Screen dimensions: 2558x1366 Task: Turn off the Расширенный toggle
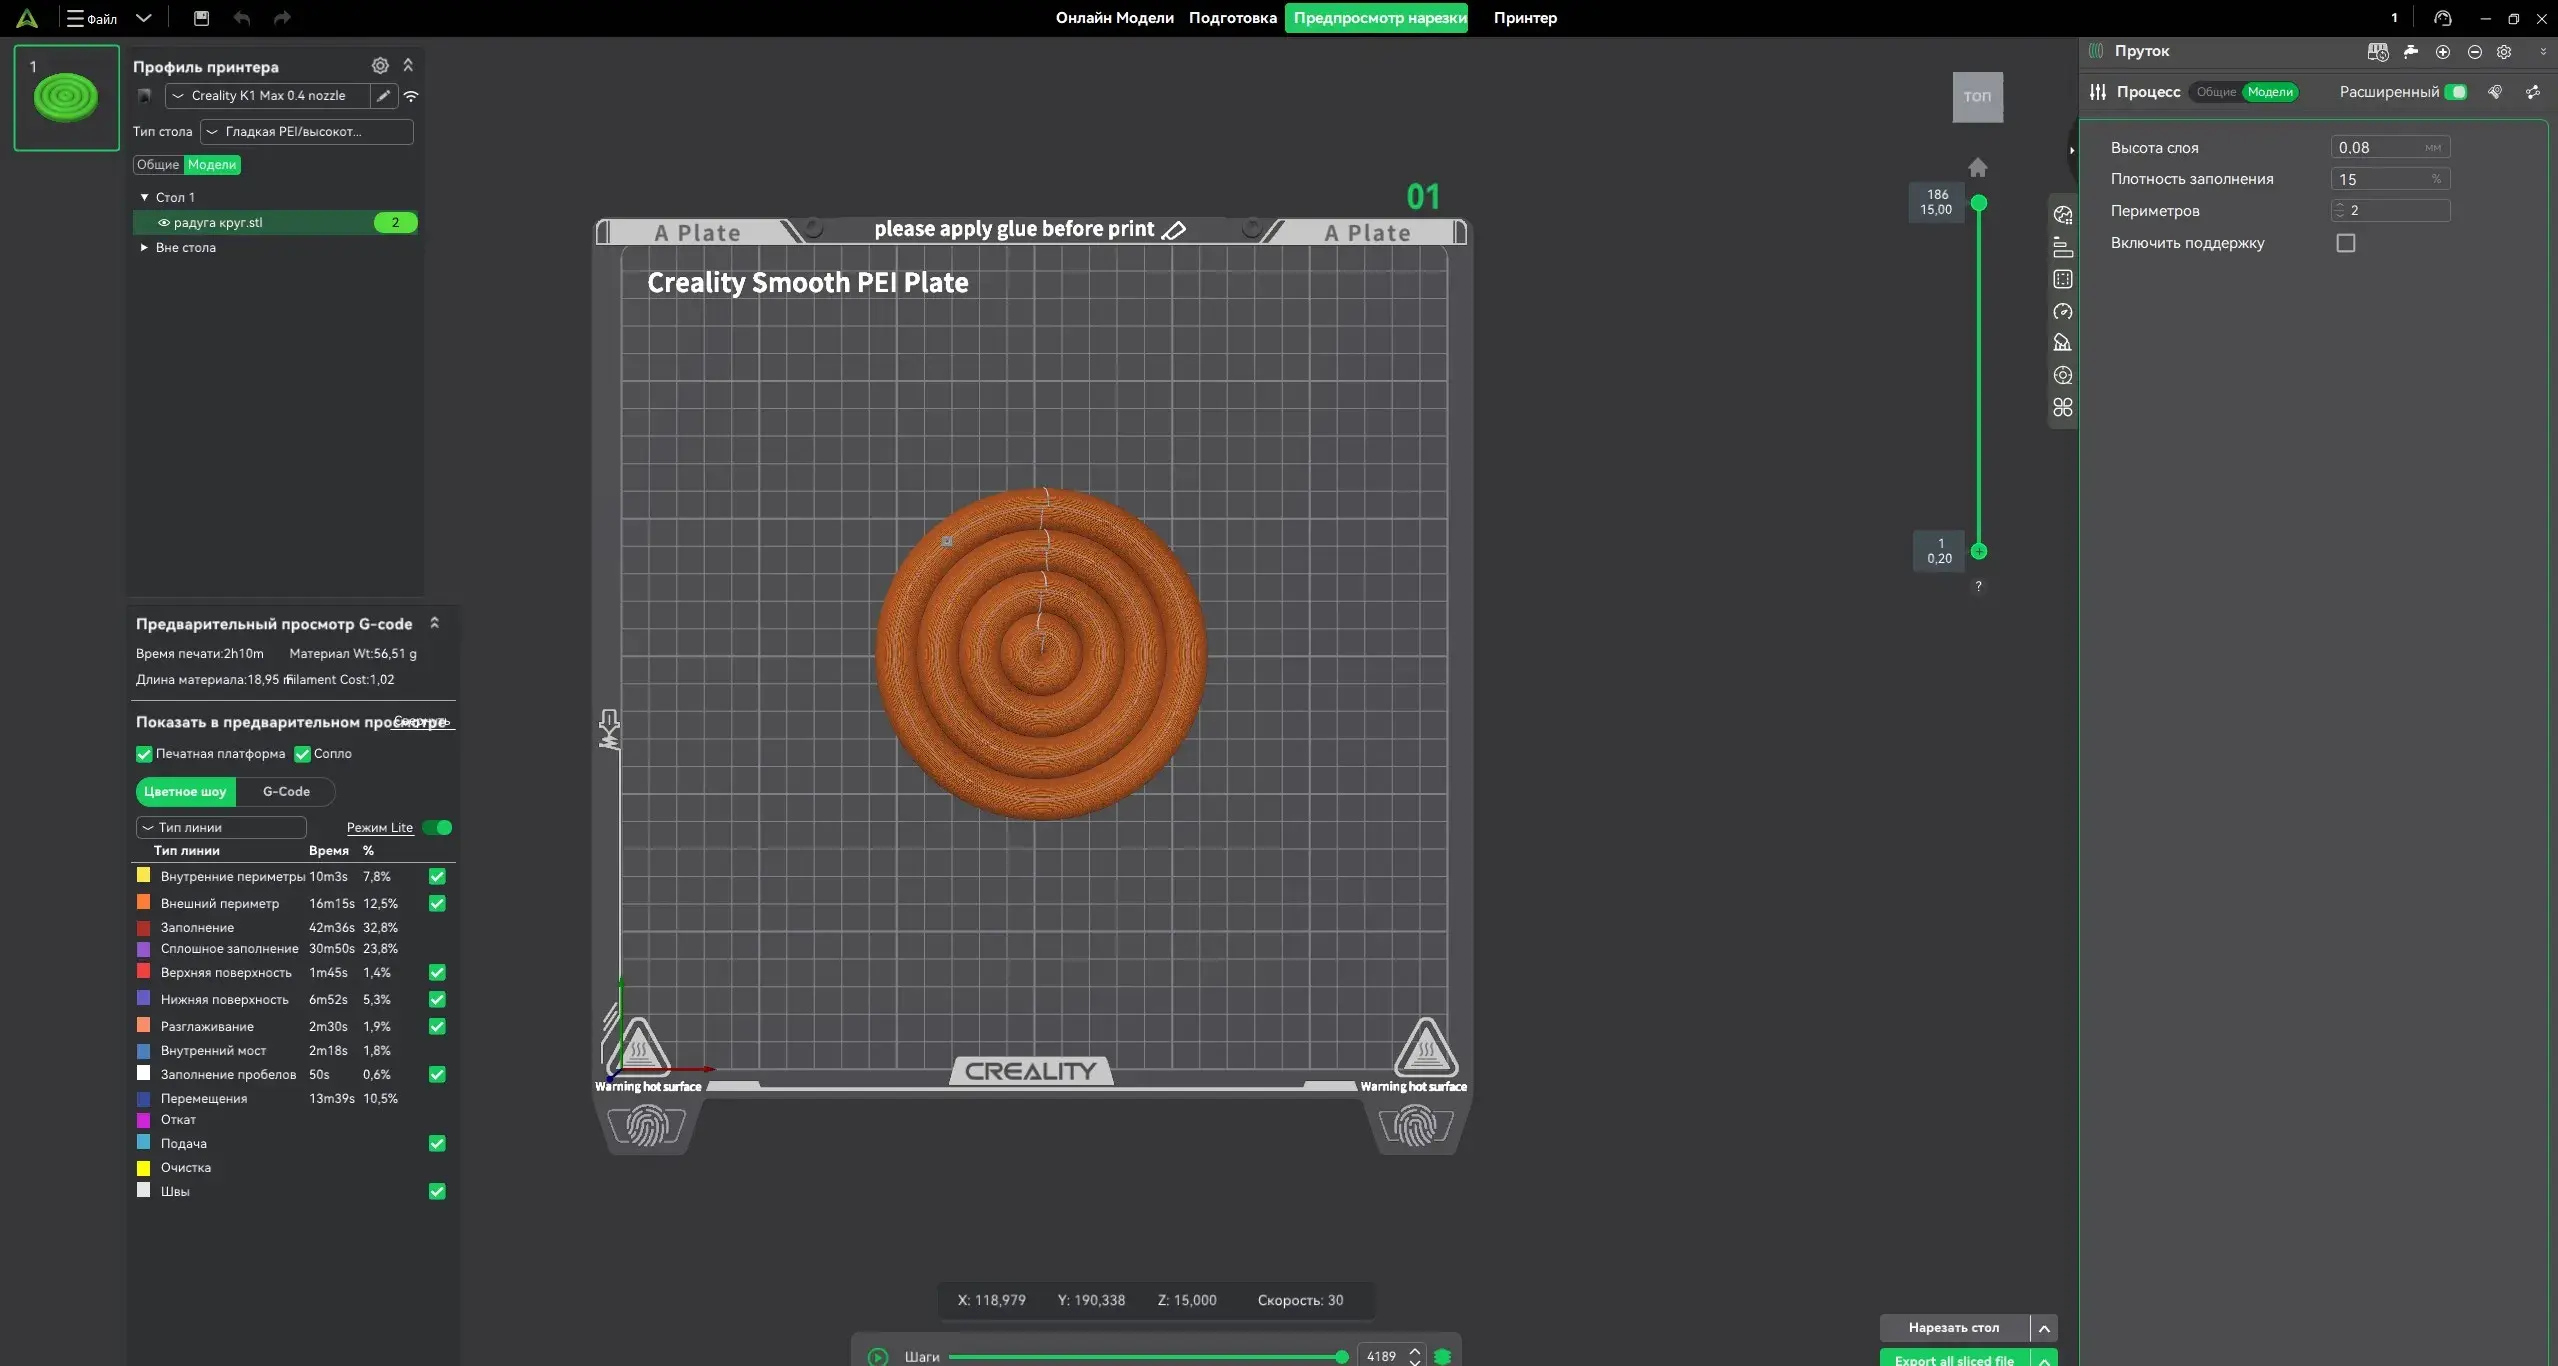(x=2455, y=92)
